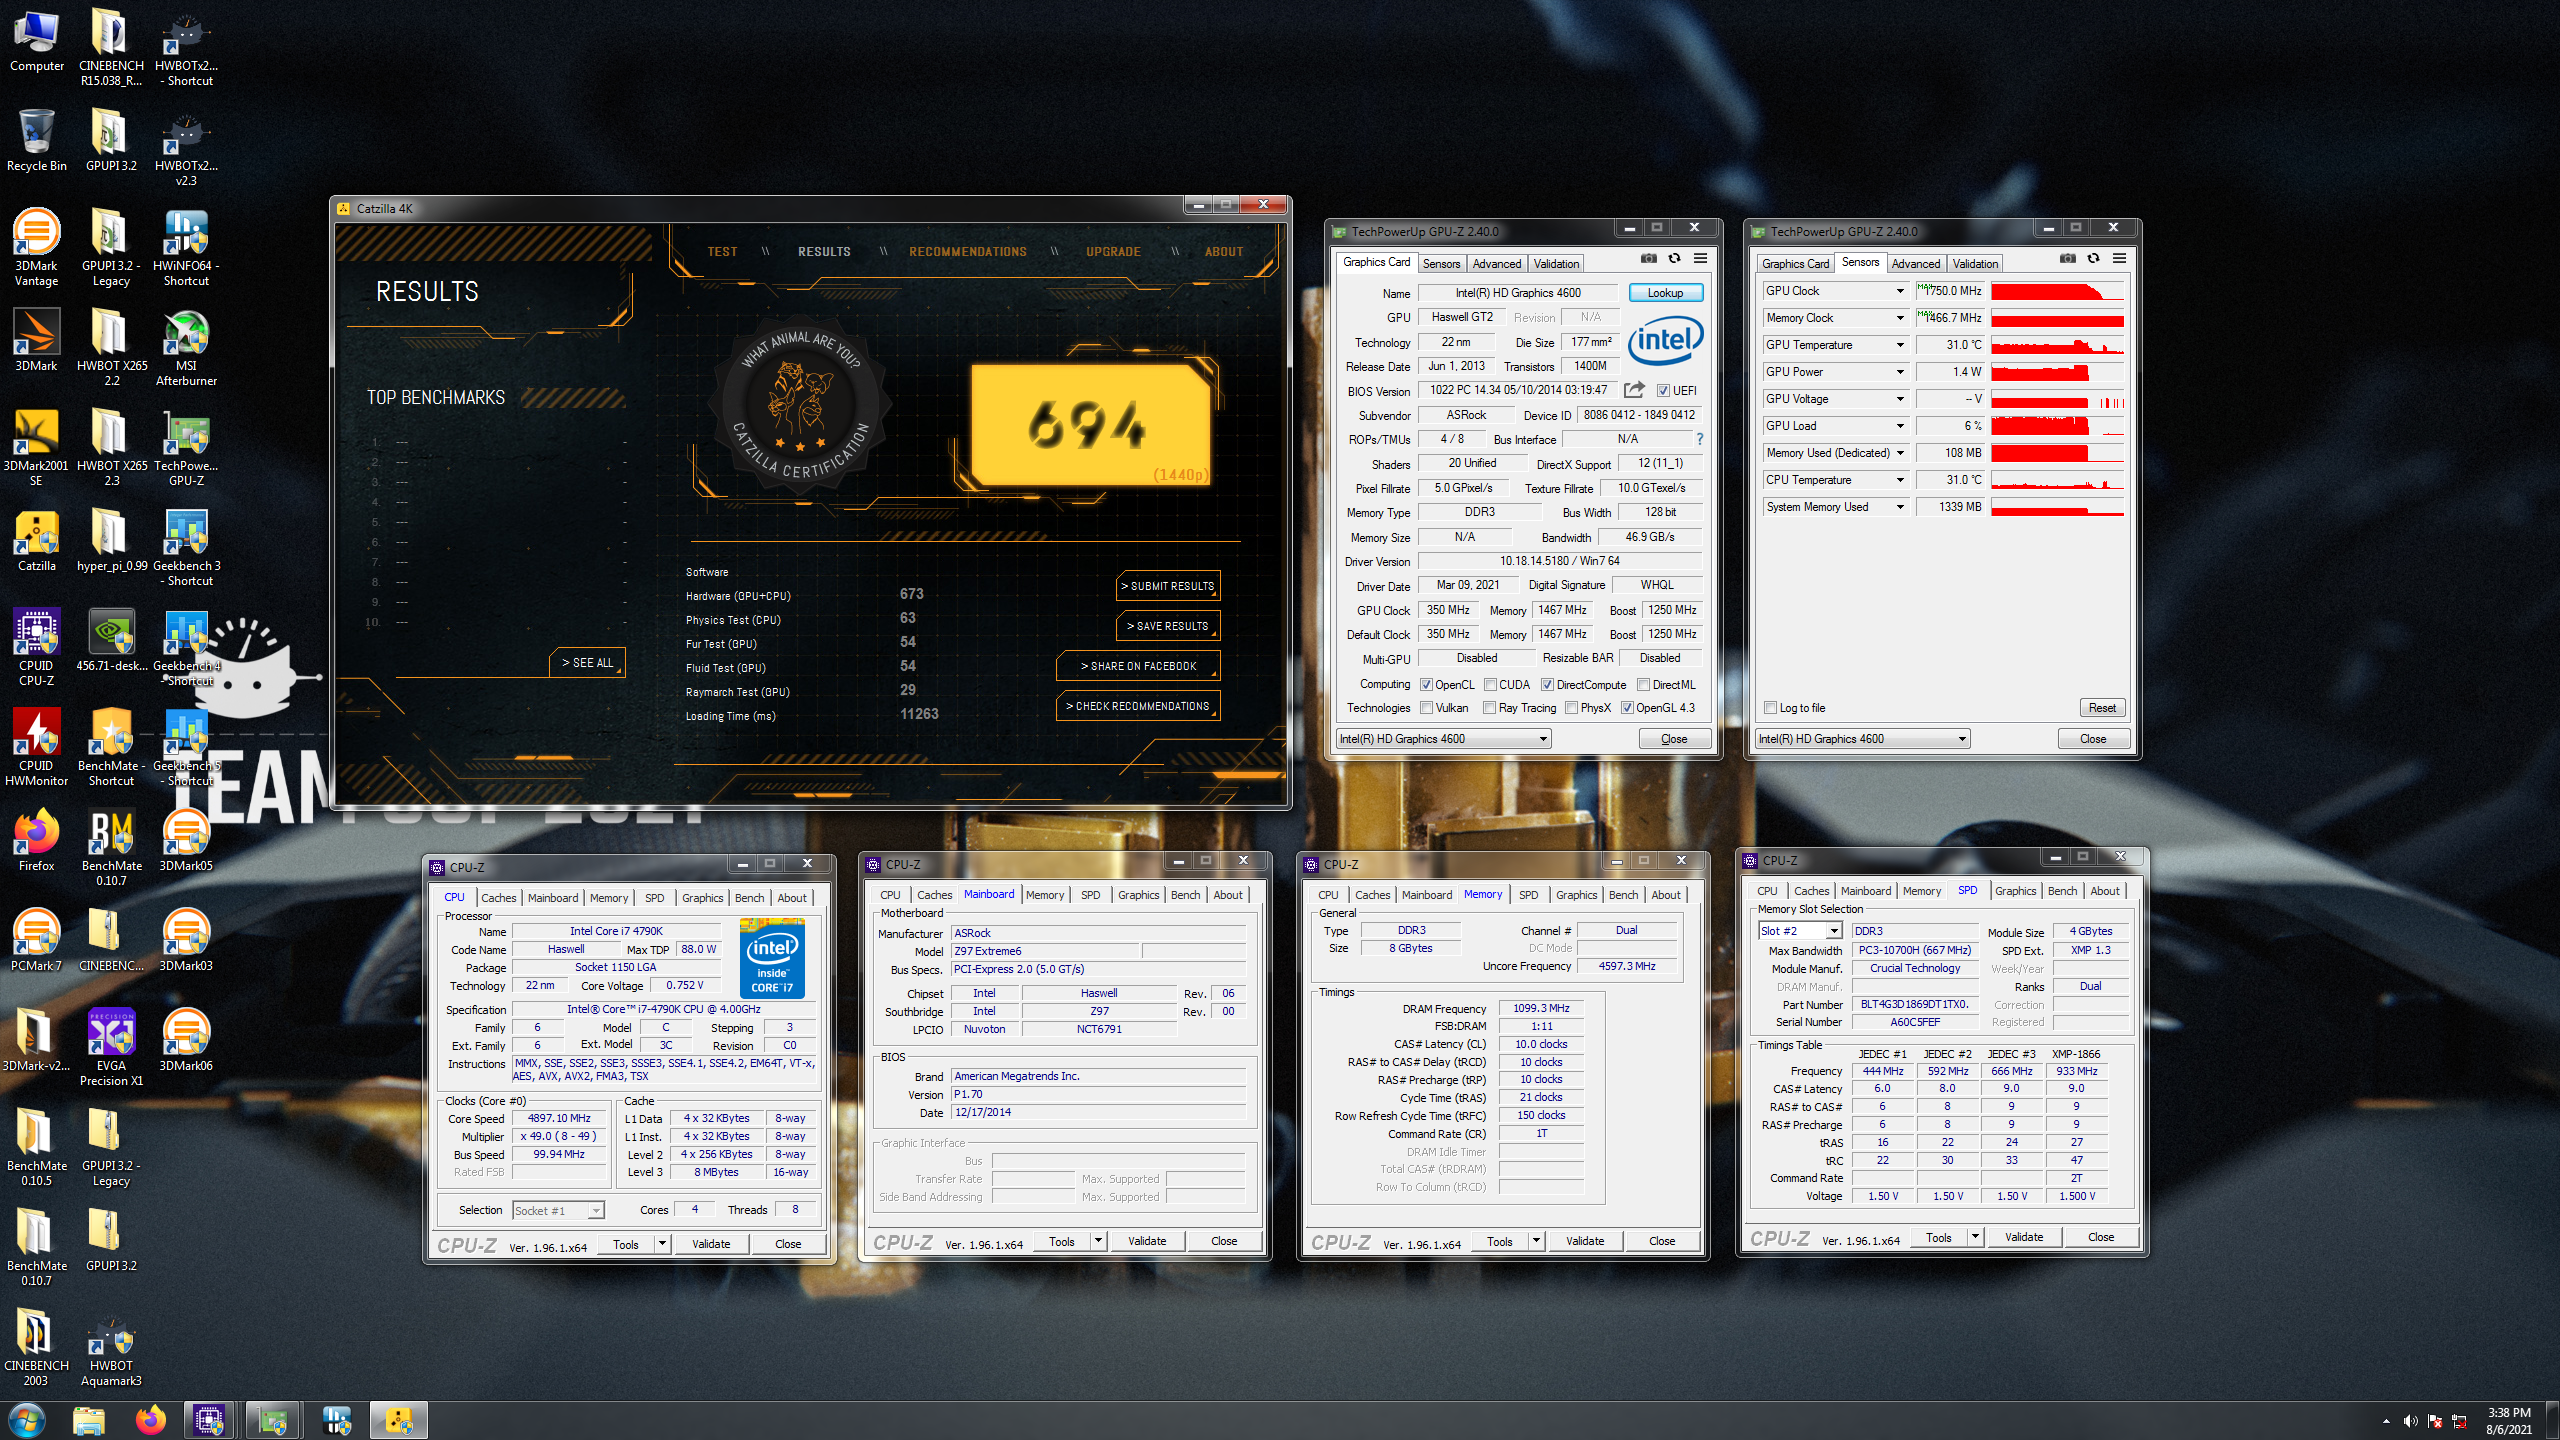Open the RECOMMENDATIONS tab in Catzilla
The width and height of the screenshot is (2560, 1440).
967,252
